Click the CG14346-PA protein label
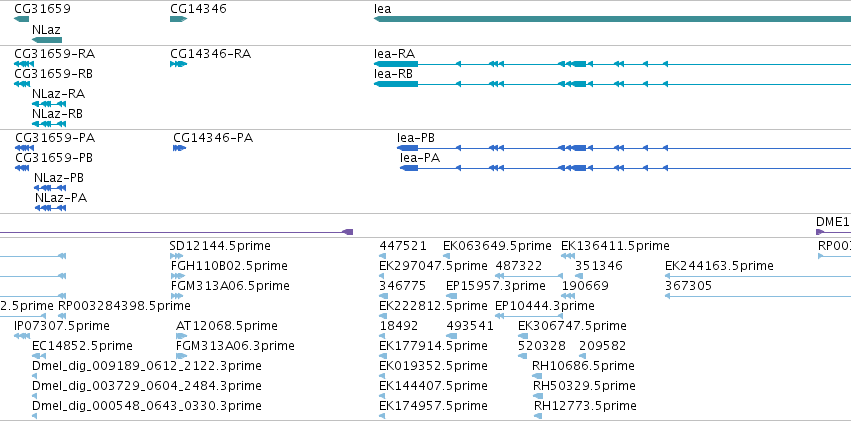Viewport: 851px width, 421px height. coord(213,138)
